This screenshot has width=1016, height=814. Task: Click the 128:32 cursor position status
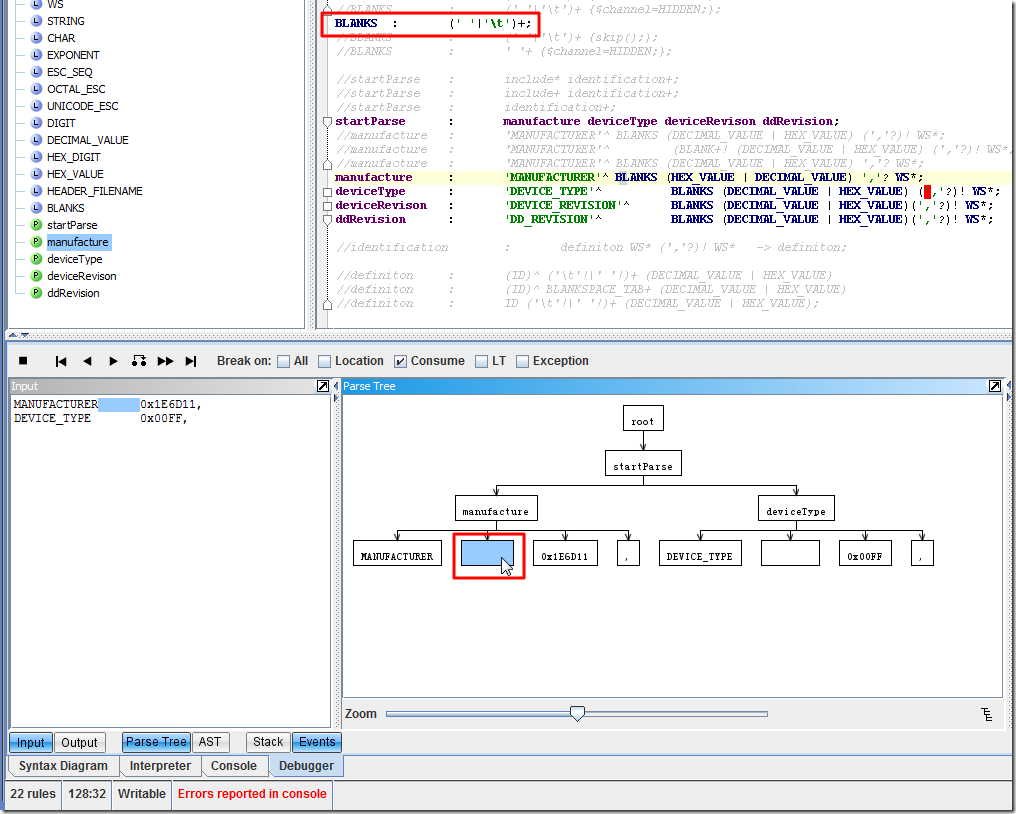pos(87,794)
